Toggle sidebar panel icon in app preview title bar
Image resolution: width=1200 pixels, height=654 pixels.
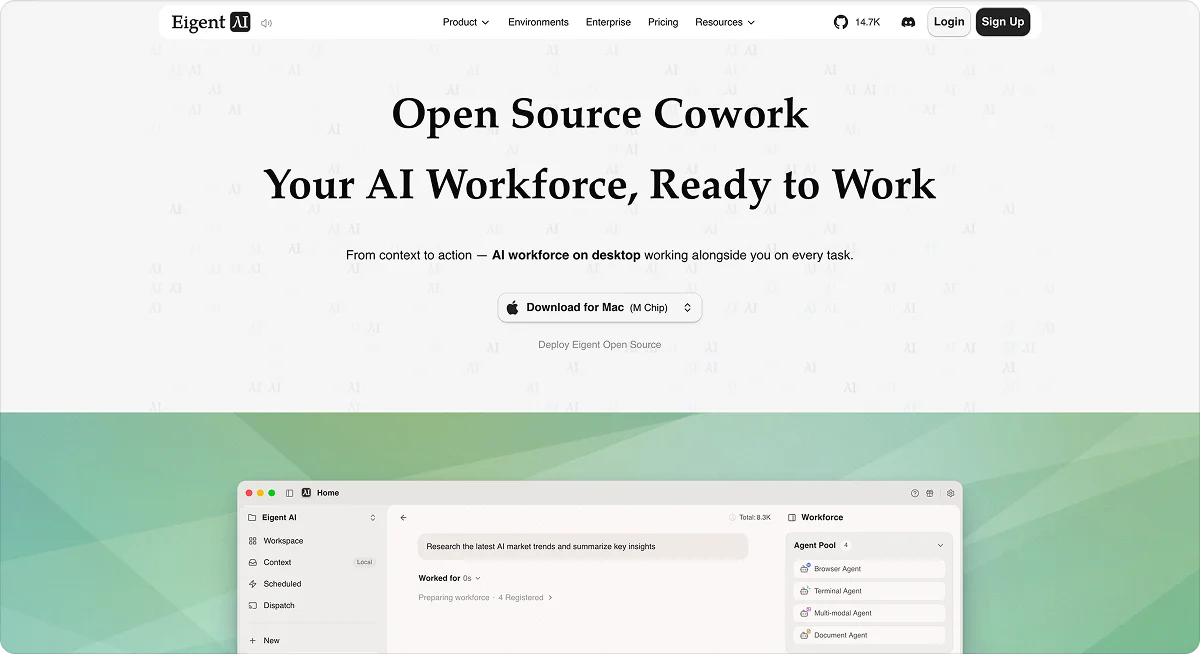290,493
